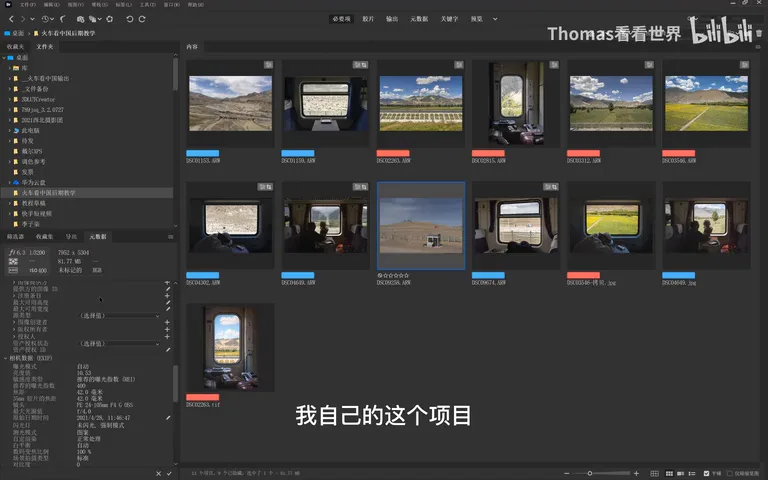Image resolution: width=768 pixels, height=480 pixels.
Task: Open the metadata panel options menu
Action: [170, 237]
